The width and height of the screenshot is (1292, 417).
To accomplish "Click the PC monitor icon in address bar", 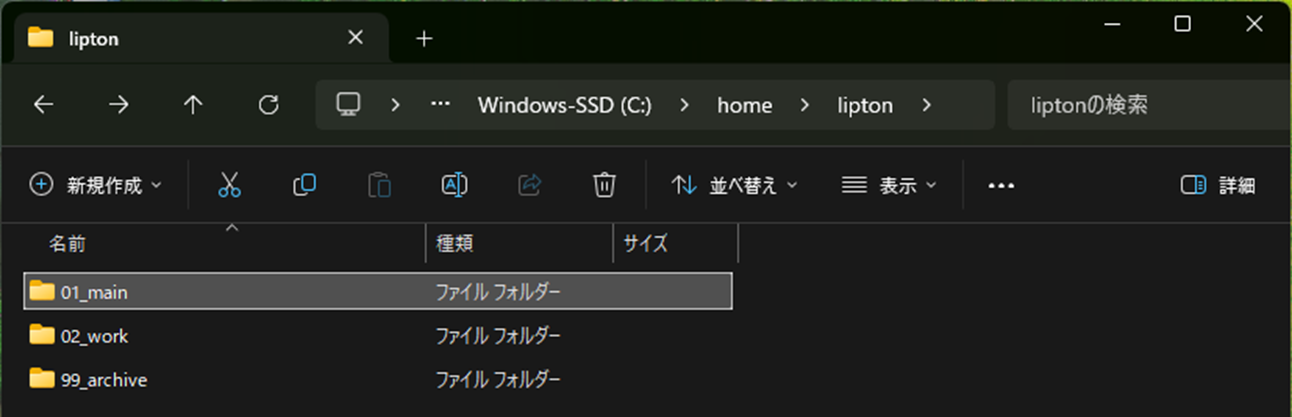I will tap(347, 104).
